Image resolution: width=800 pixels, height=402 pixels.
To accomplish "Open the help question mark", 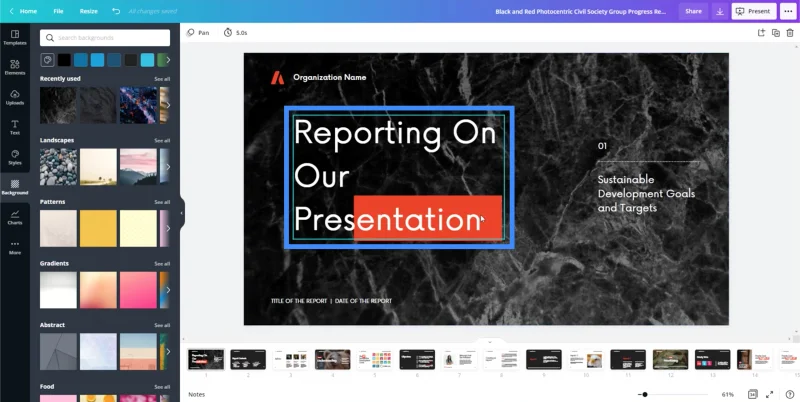I will (790, 394).
